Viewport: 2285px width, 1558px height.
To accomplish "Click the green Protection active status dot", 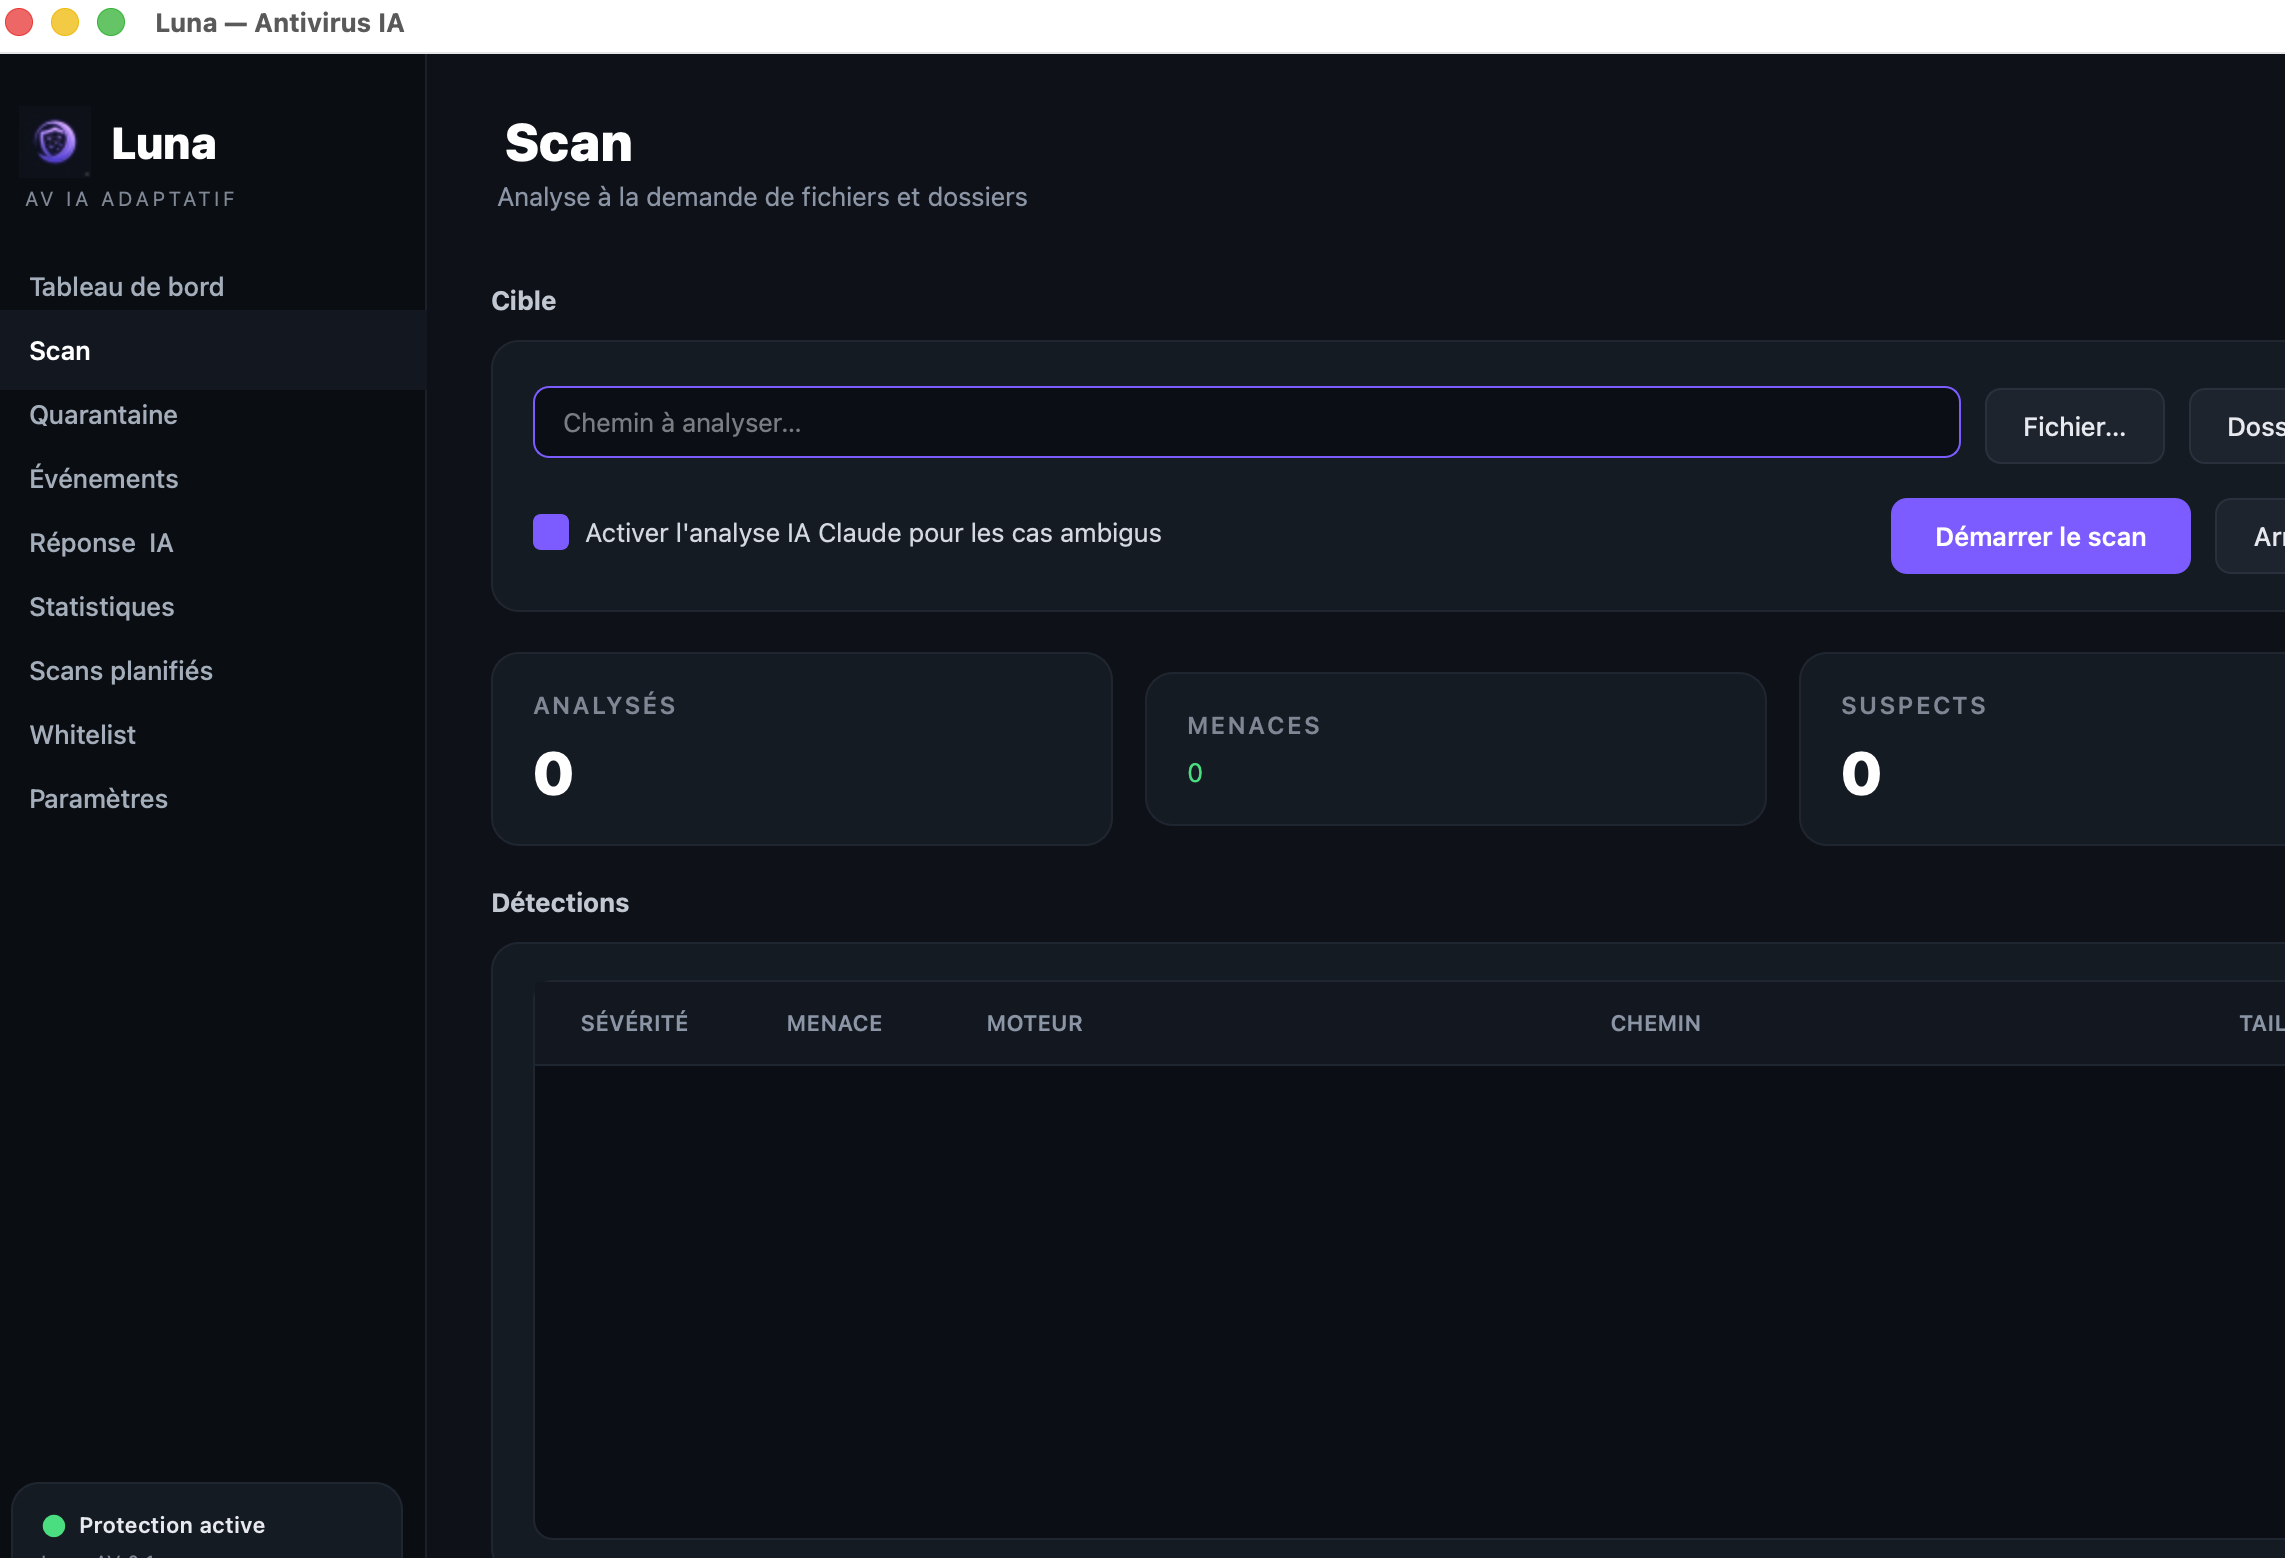I will 54,1526.
